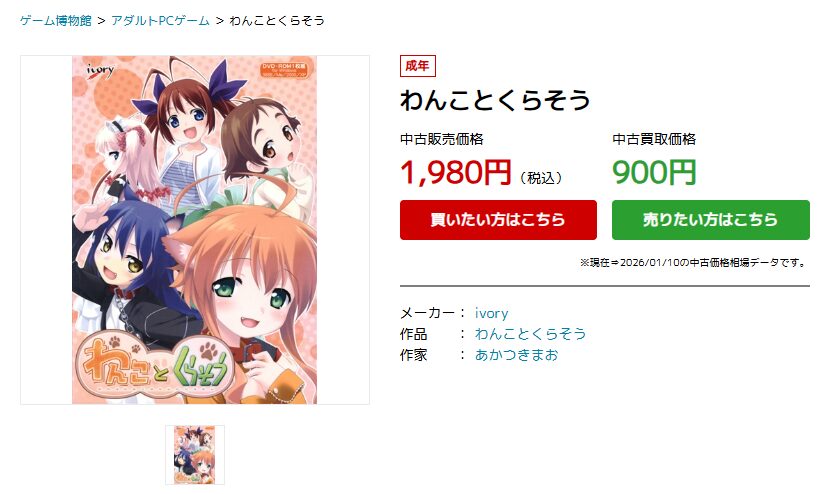
Task: Click the わんことくらそう title logo on the cover
Action: 157,365
